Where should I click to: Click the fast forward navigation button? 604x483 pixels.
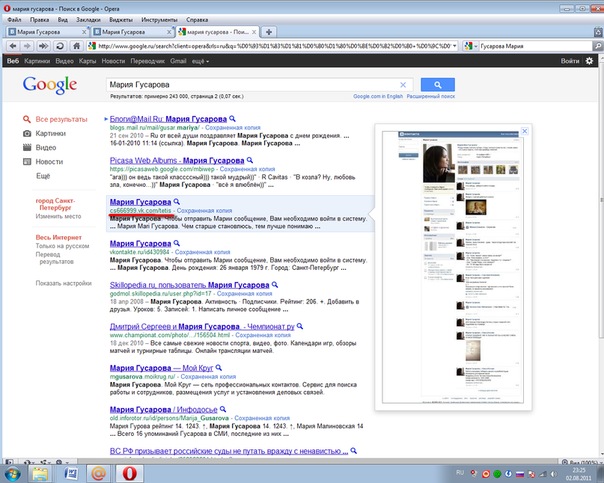pyautogui.click(x=43, y=46)
